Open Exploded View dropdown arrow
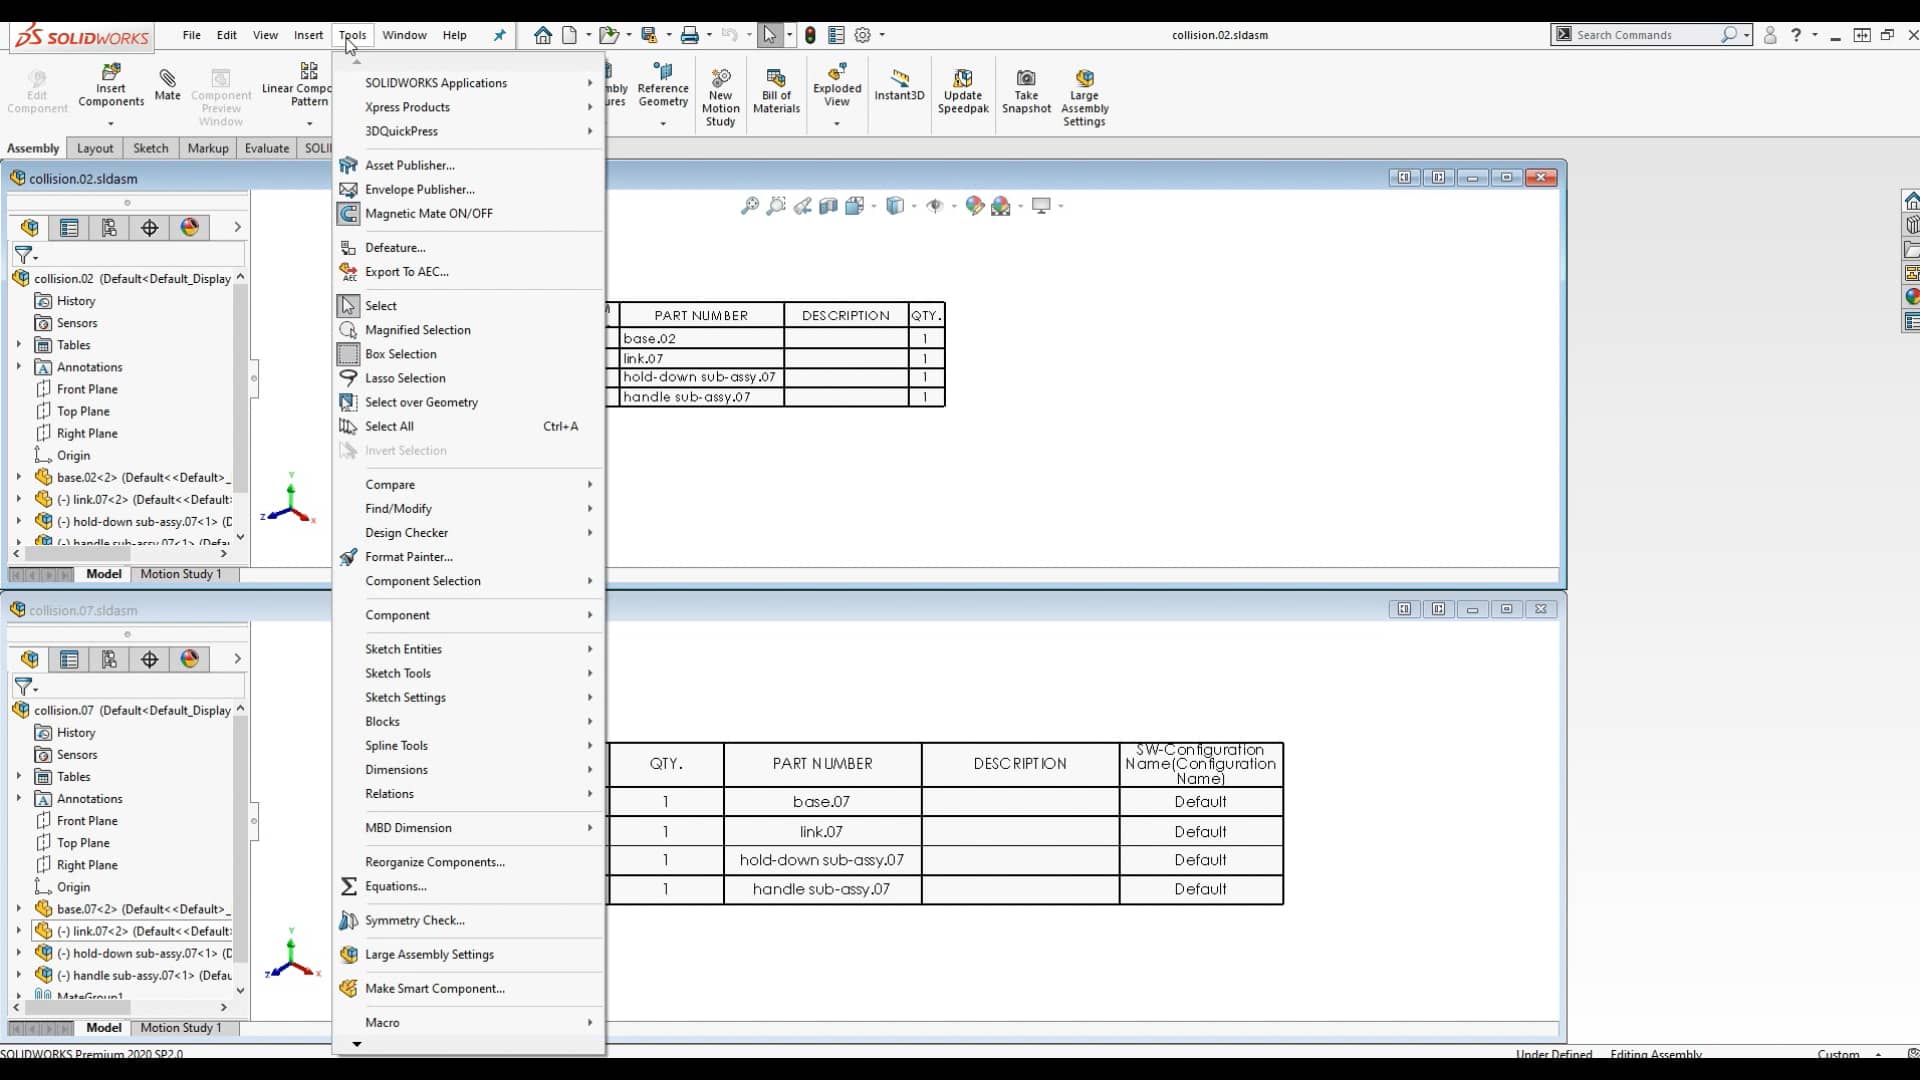The width and height of the screenshot is (1920, 1080). click(x=837, y=124)
